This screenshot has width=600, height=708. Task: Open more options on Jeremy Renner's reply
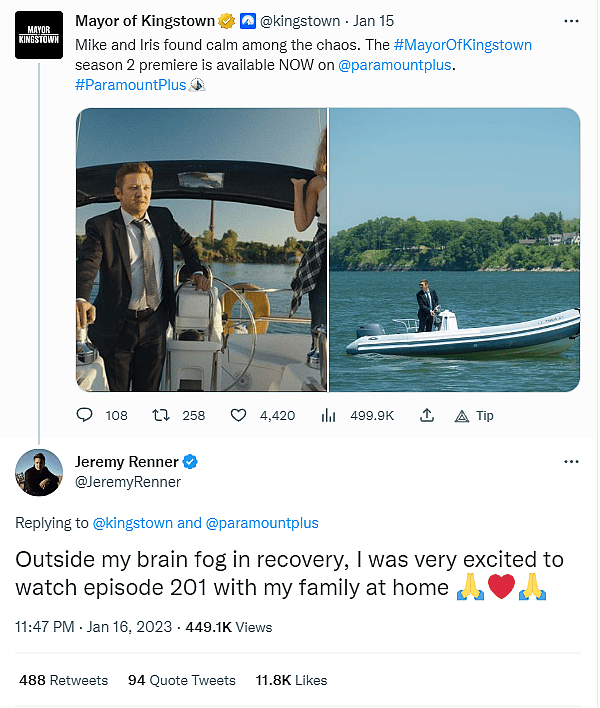(571, 462)
